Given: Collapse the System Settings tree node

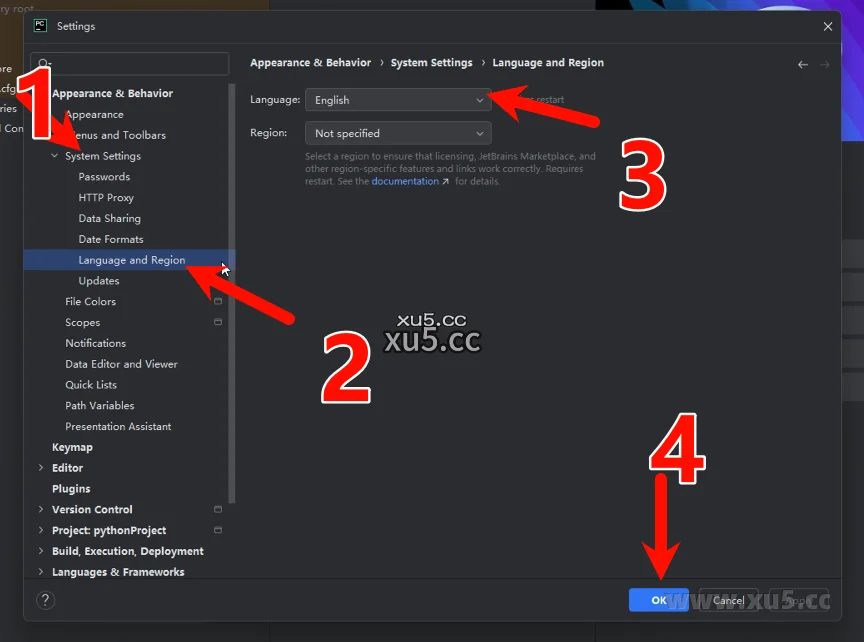Looking at the screenshot, I should (x=55, y=156).
